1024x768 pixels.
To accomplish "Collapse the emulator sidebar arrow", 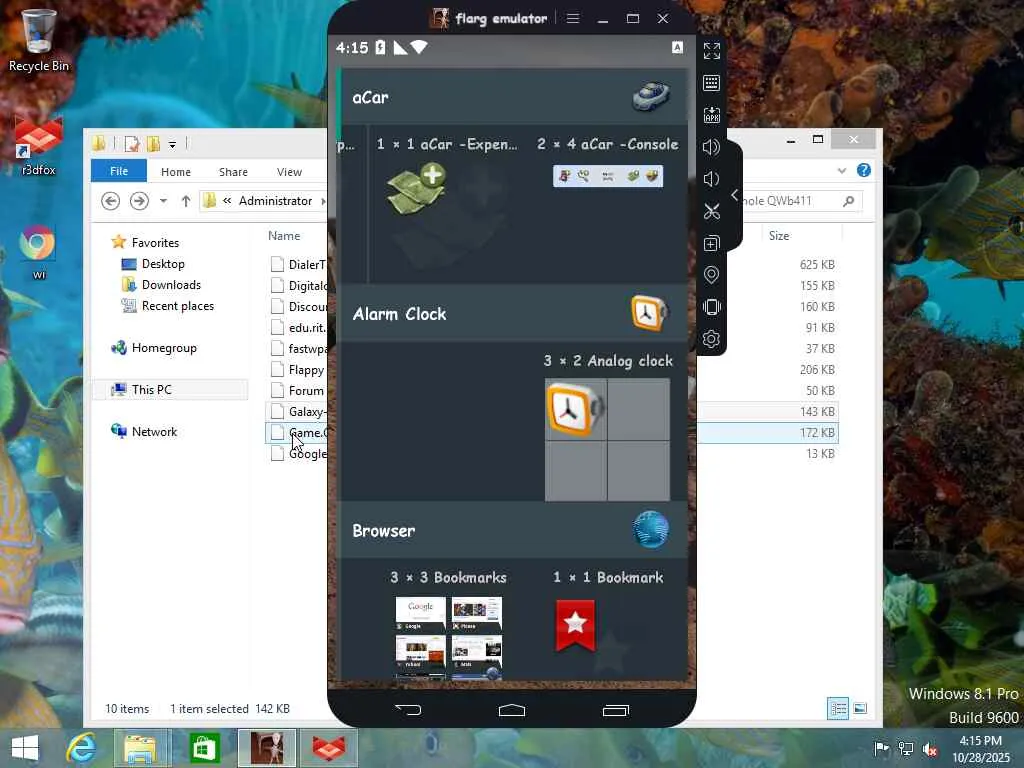I will [735, 195].
